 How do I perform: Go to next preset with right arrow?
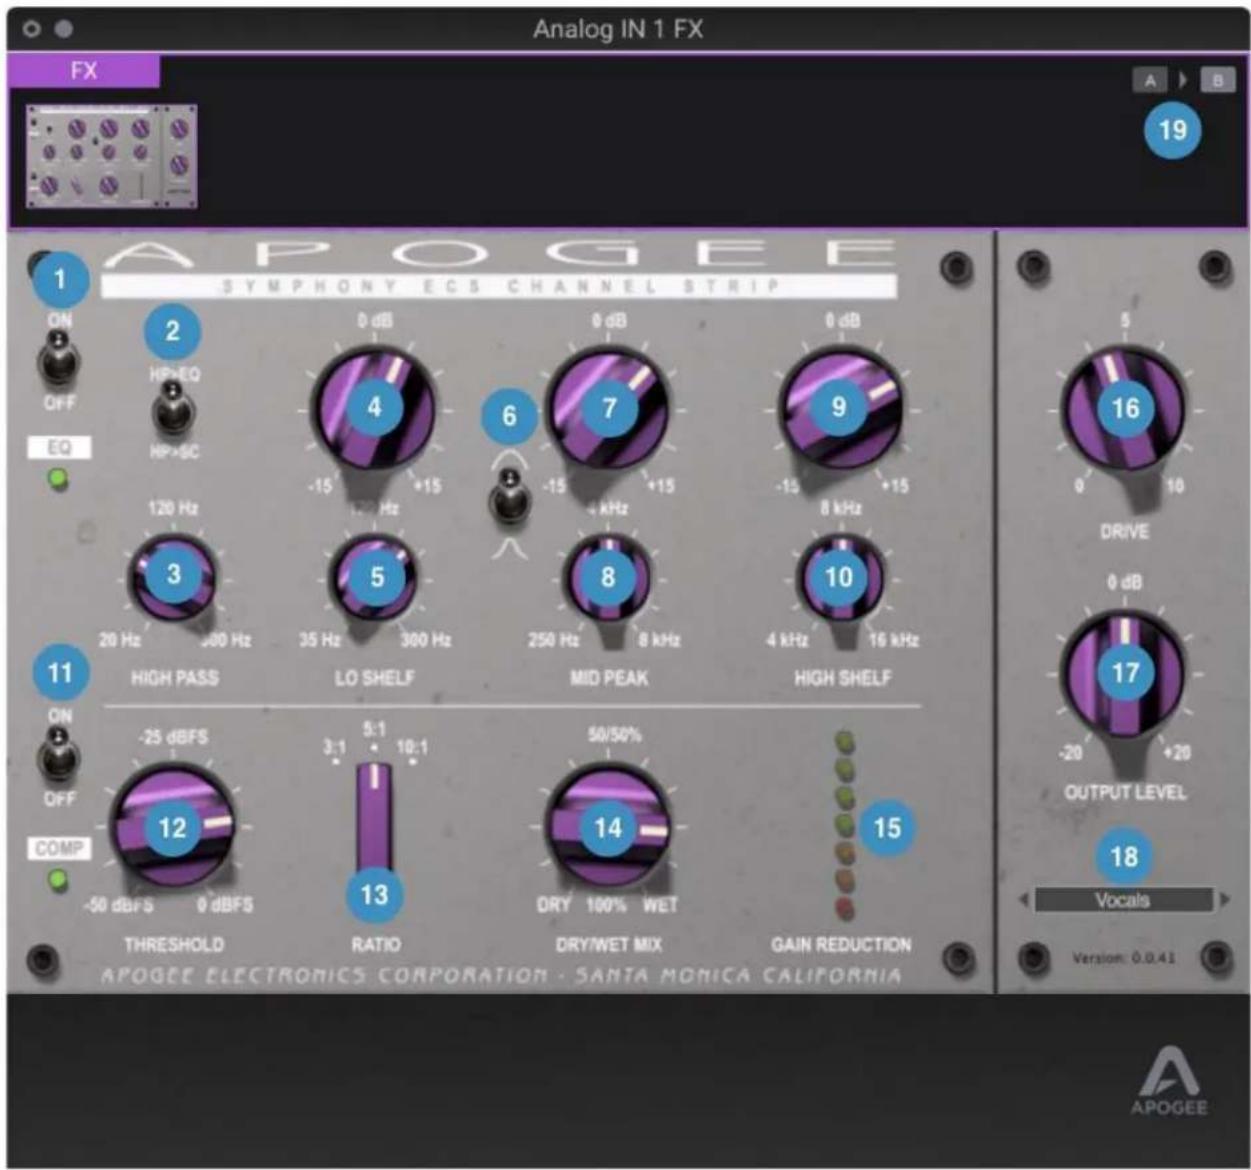pyautogui.click(x=1225, y=900)
